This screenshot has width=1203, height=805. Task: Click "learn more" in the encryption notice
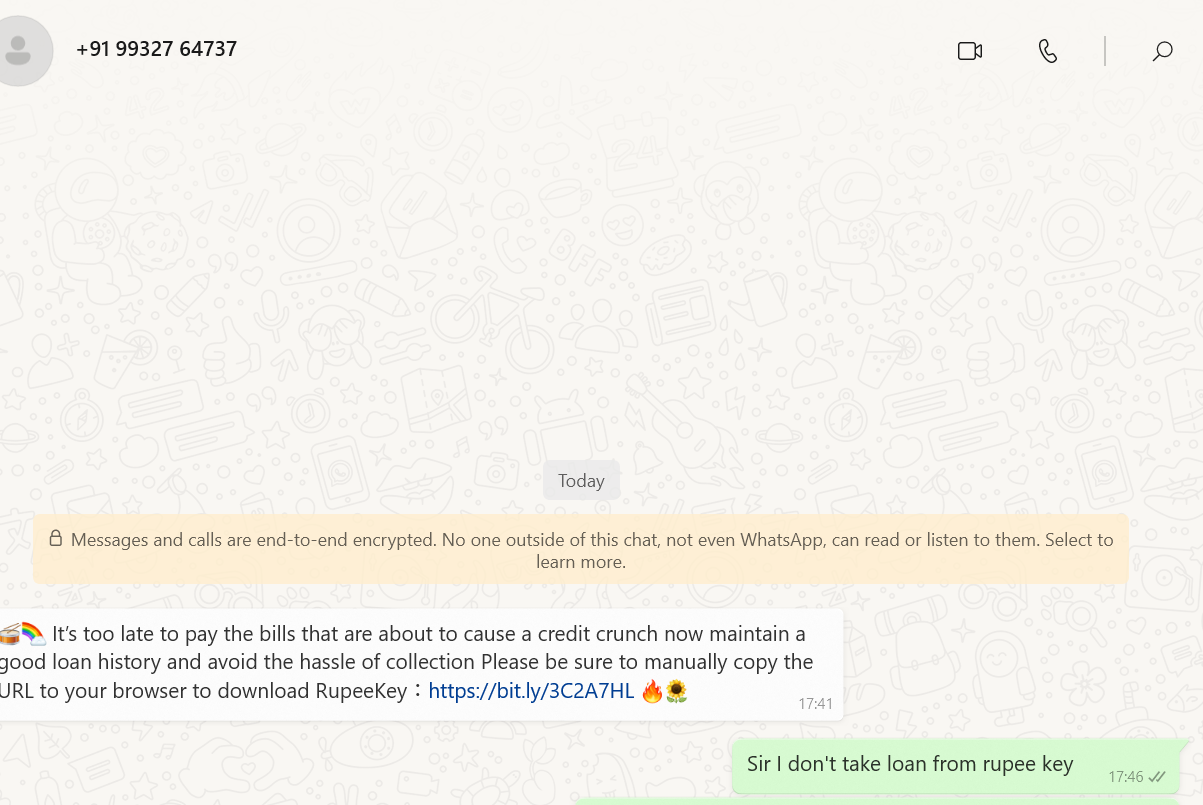click(x=581, y=562)
